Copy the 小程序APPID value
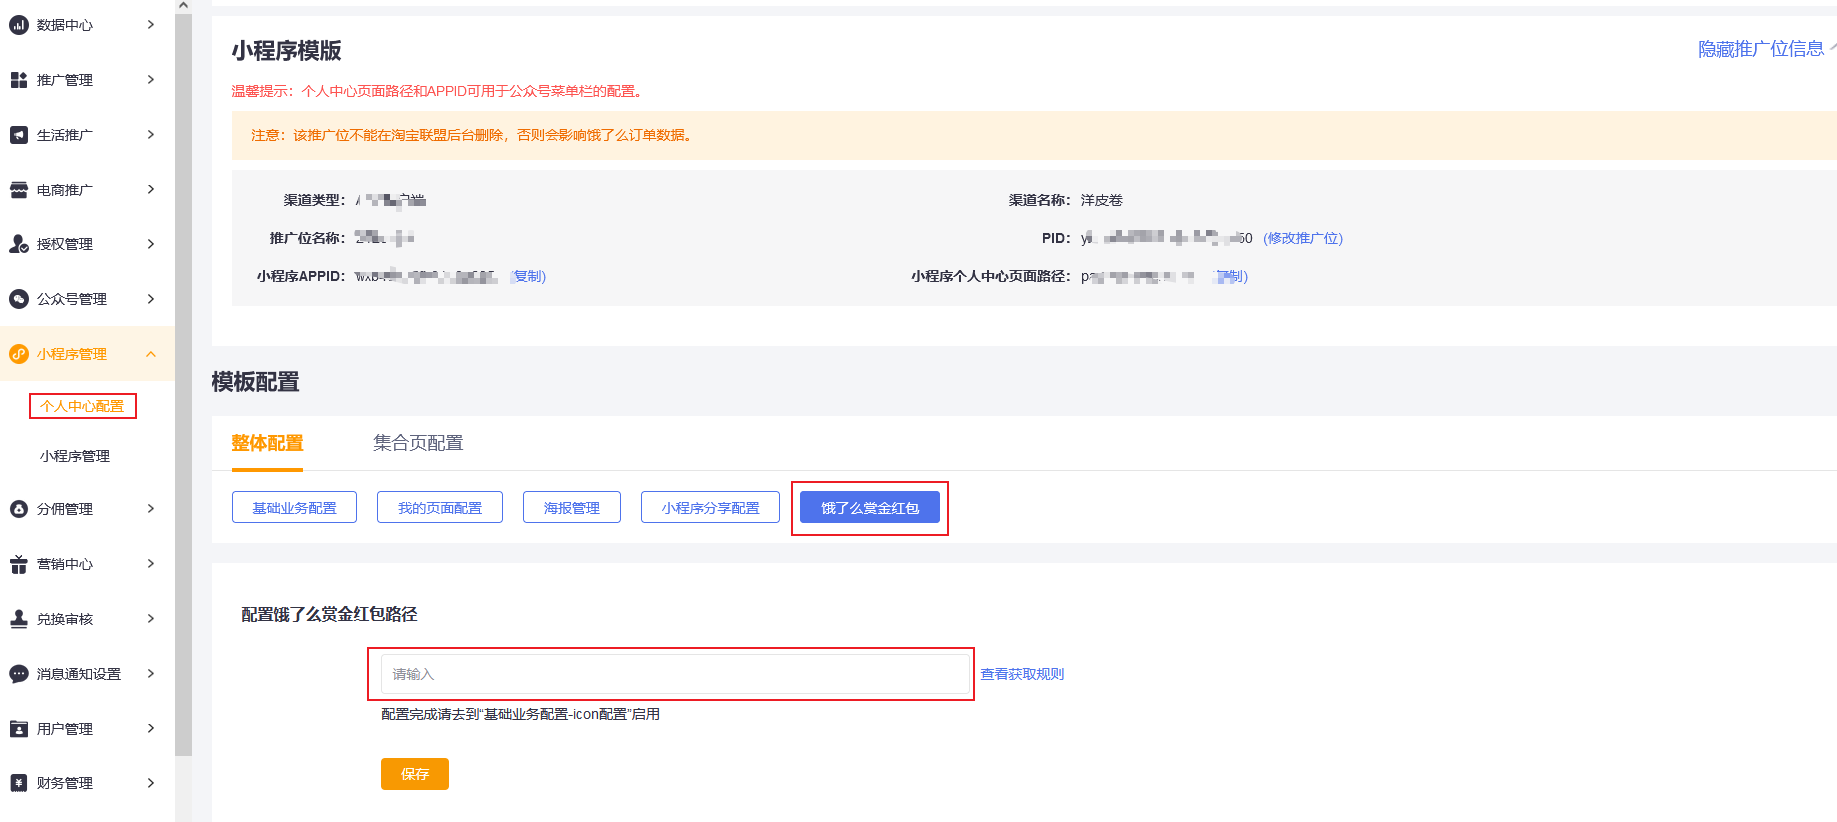This screenshot has width=1837, height=822. [528, 276]
